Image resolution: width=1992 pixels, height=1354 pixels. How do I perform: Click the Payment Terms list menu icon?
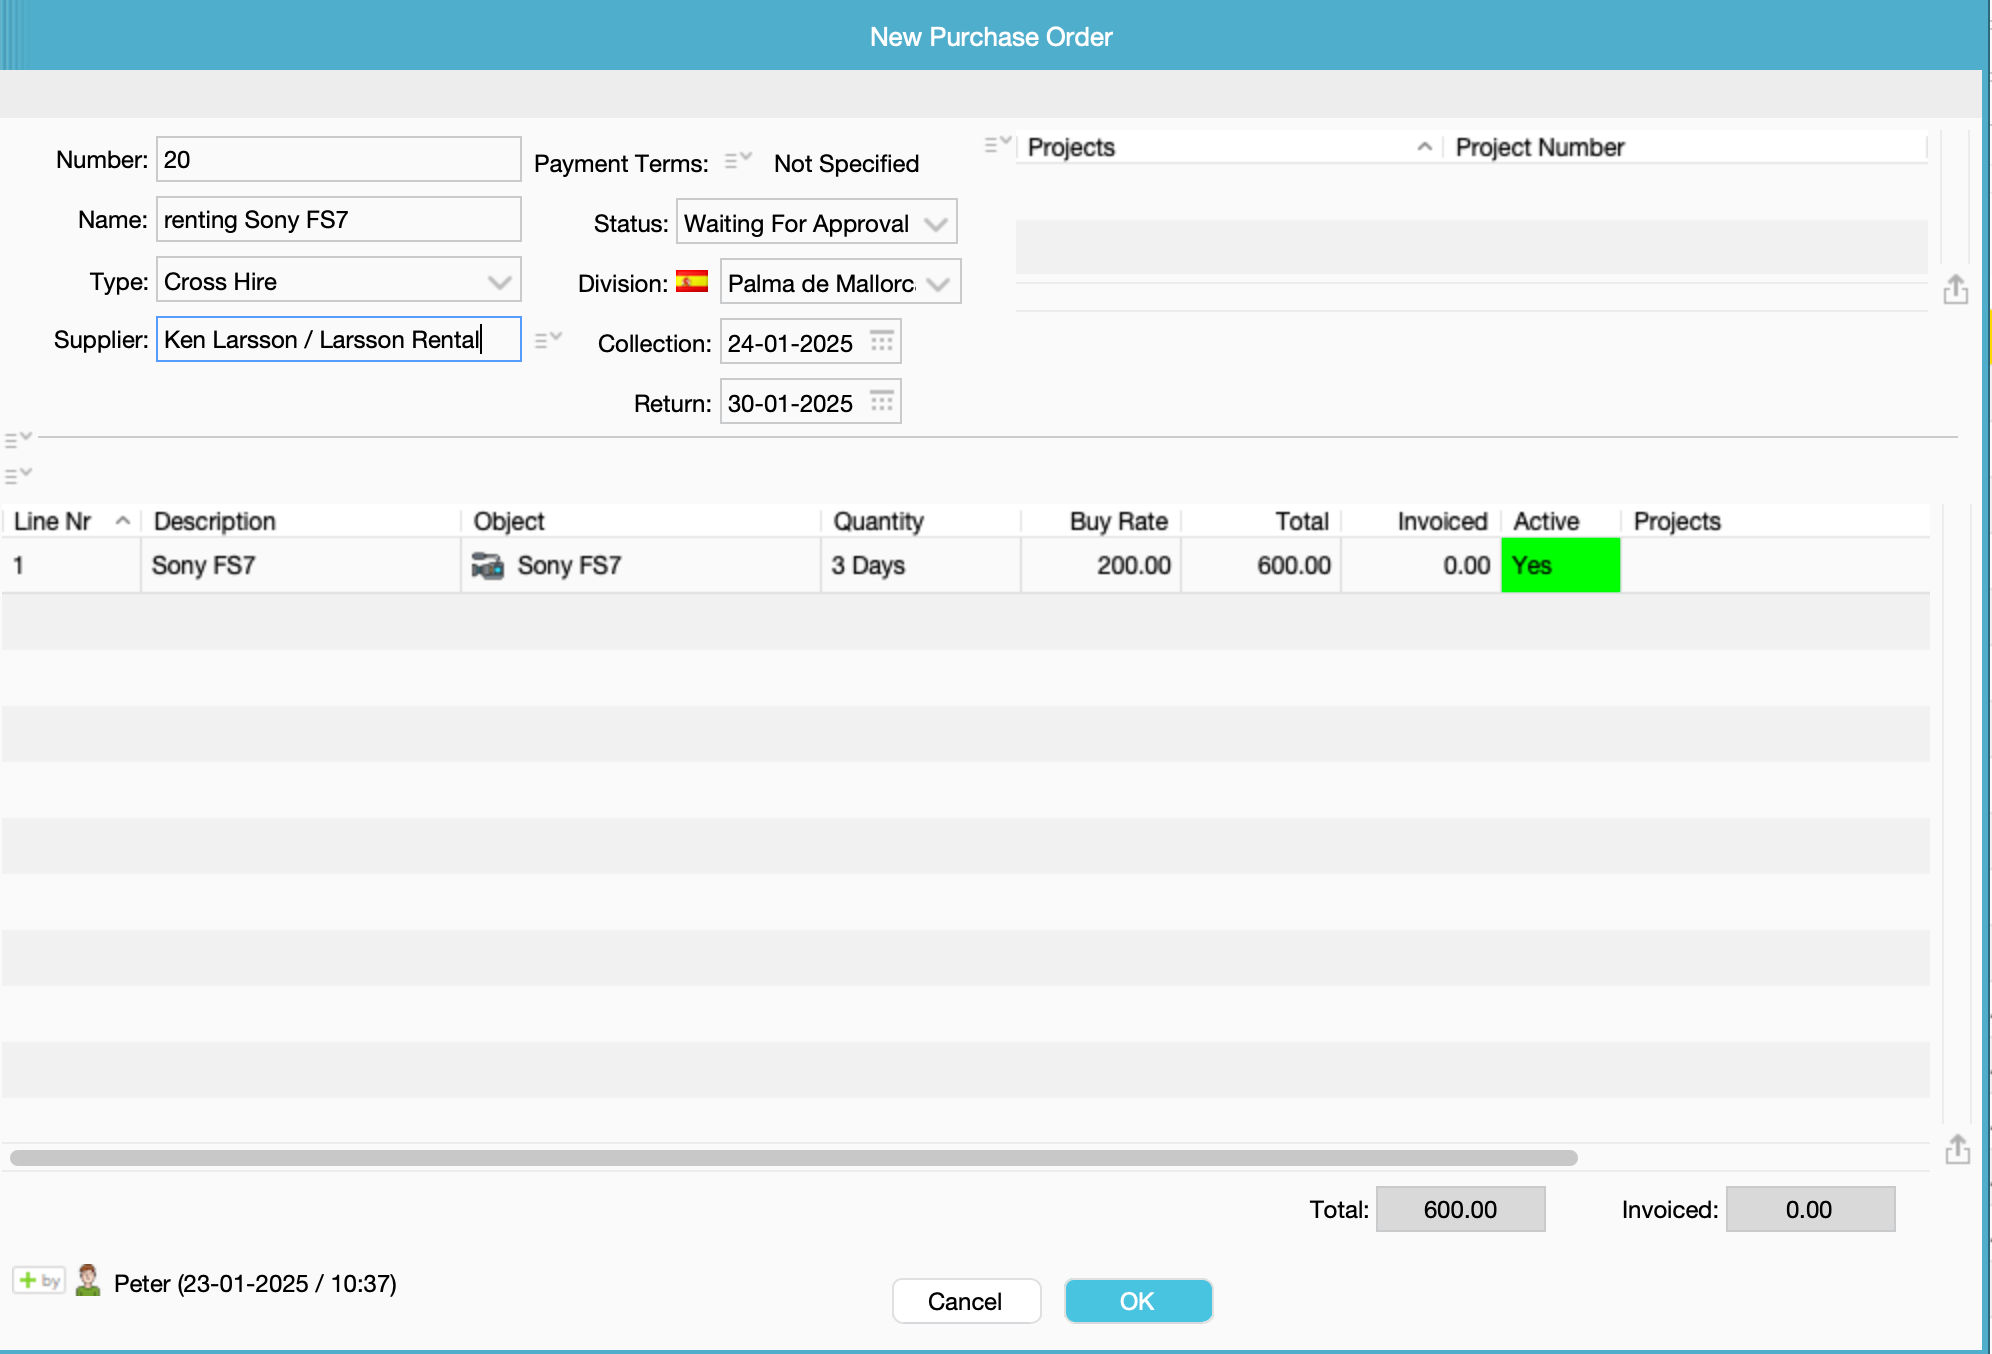738,160
